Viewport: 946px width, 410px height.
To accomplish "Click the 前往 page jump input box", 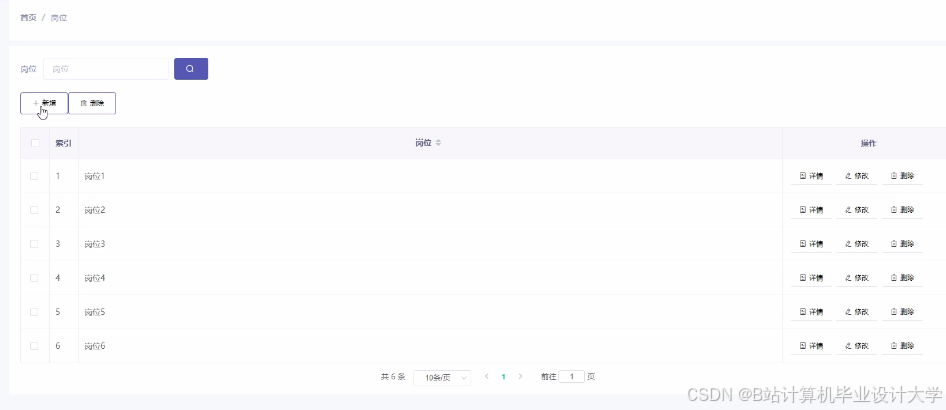I will tap(571, 377).
